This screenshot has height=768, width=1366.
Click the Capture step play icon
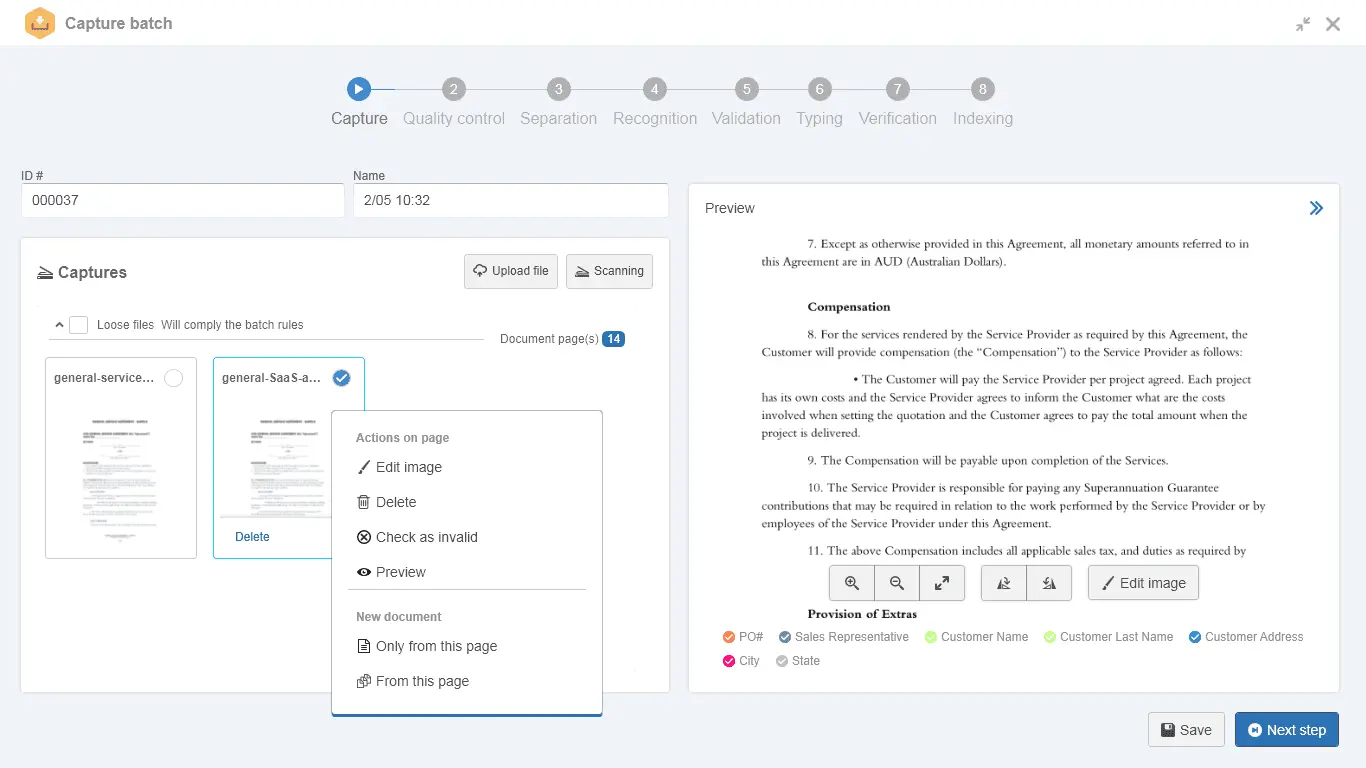[359, 89]
